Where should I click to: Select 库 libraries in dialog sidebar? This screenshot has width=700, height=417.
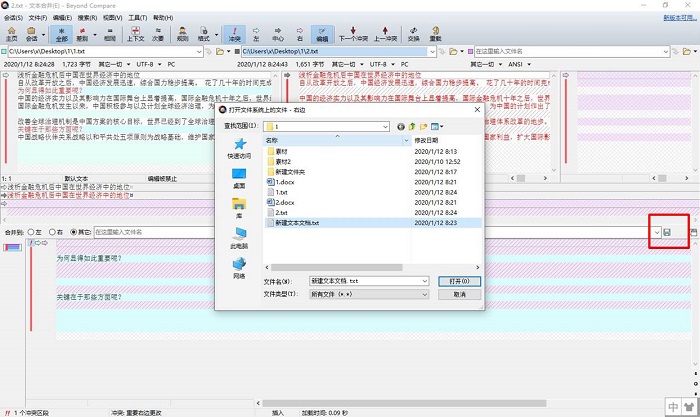pos(239,208)
